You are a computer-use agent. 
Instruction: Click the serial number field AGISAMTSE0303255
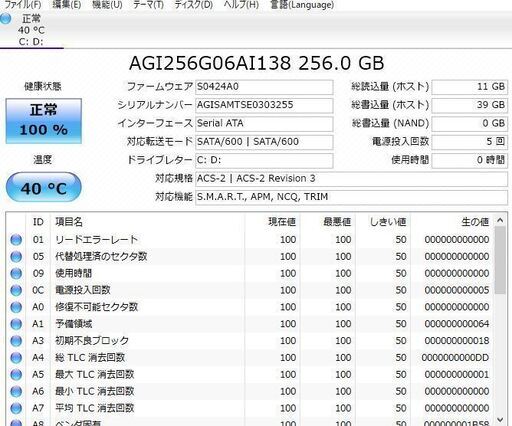coord(264,105)
